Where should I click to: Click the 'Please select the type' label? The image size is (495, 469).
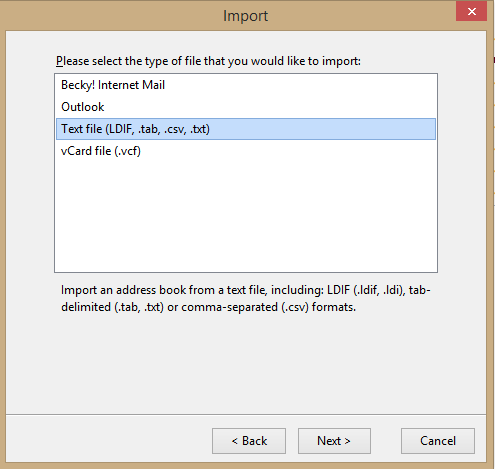tap(208, 61)
